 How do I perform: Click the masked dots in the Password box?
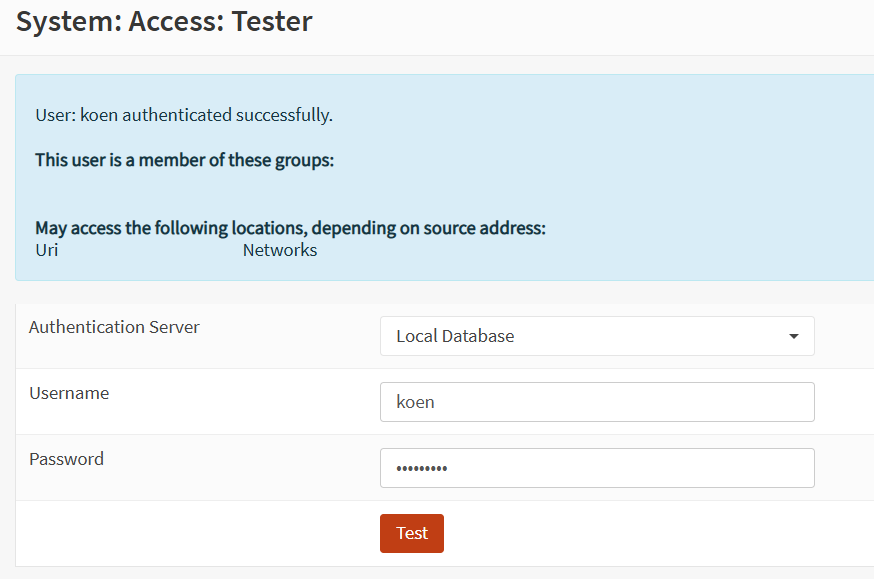pyautogui.click(x=422, y=468)
